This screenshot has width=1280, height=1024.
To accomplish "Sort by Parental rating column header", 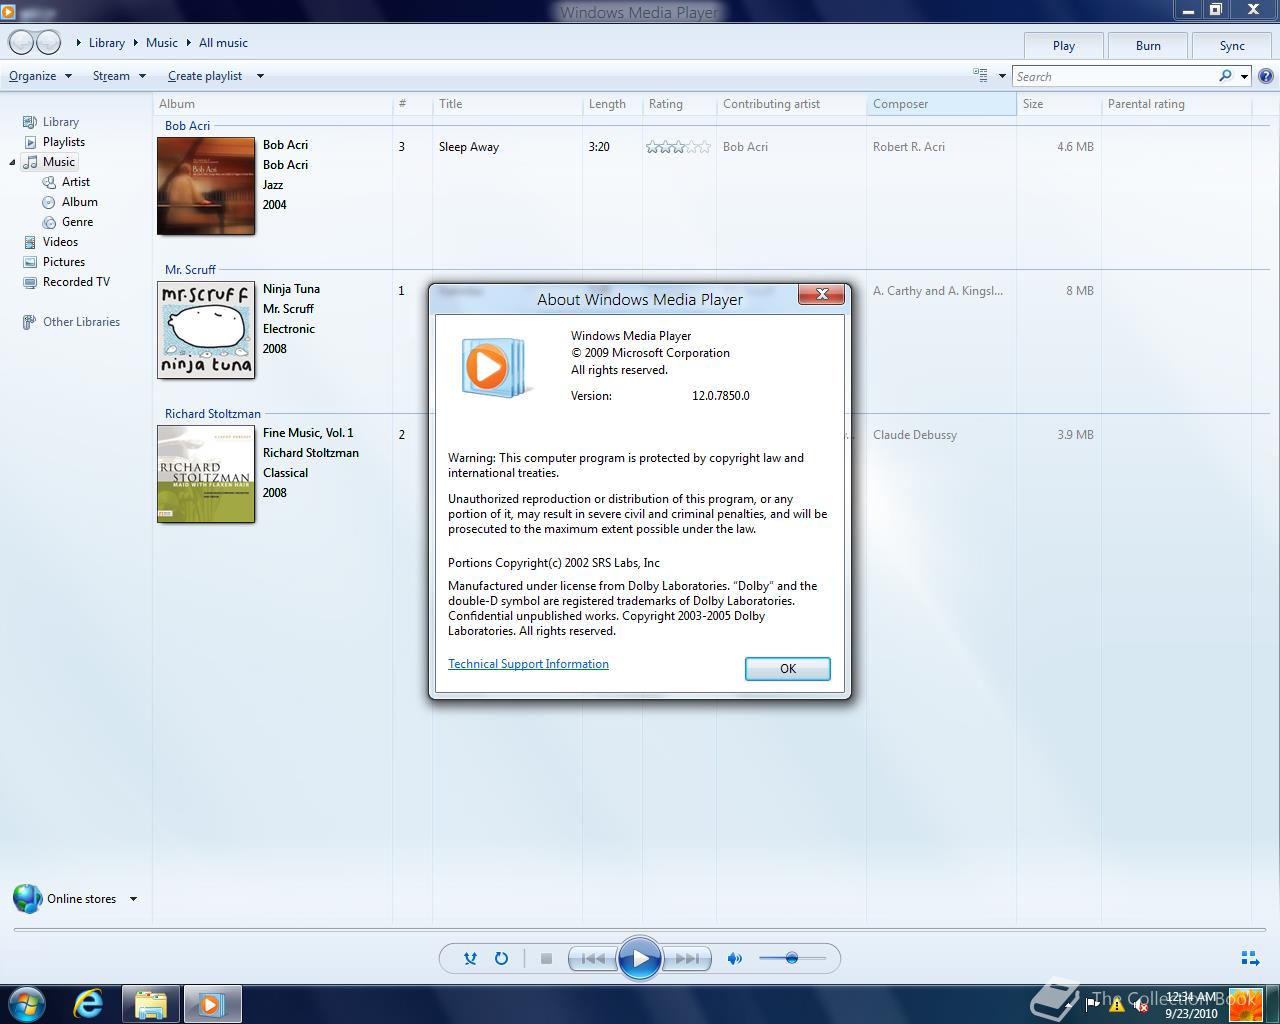I will click(x=1176, y=104).
